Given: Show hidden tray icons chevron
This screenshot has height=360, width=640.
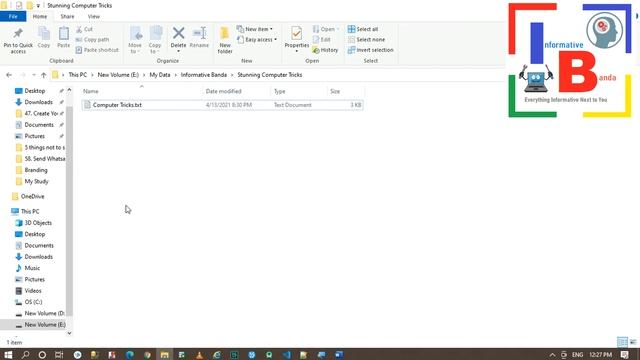Looking at the screenshot, I should 552,355.
